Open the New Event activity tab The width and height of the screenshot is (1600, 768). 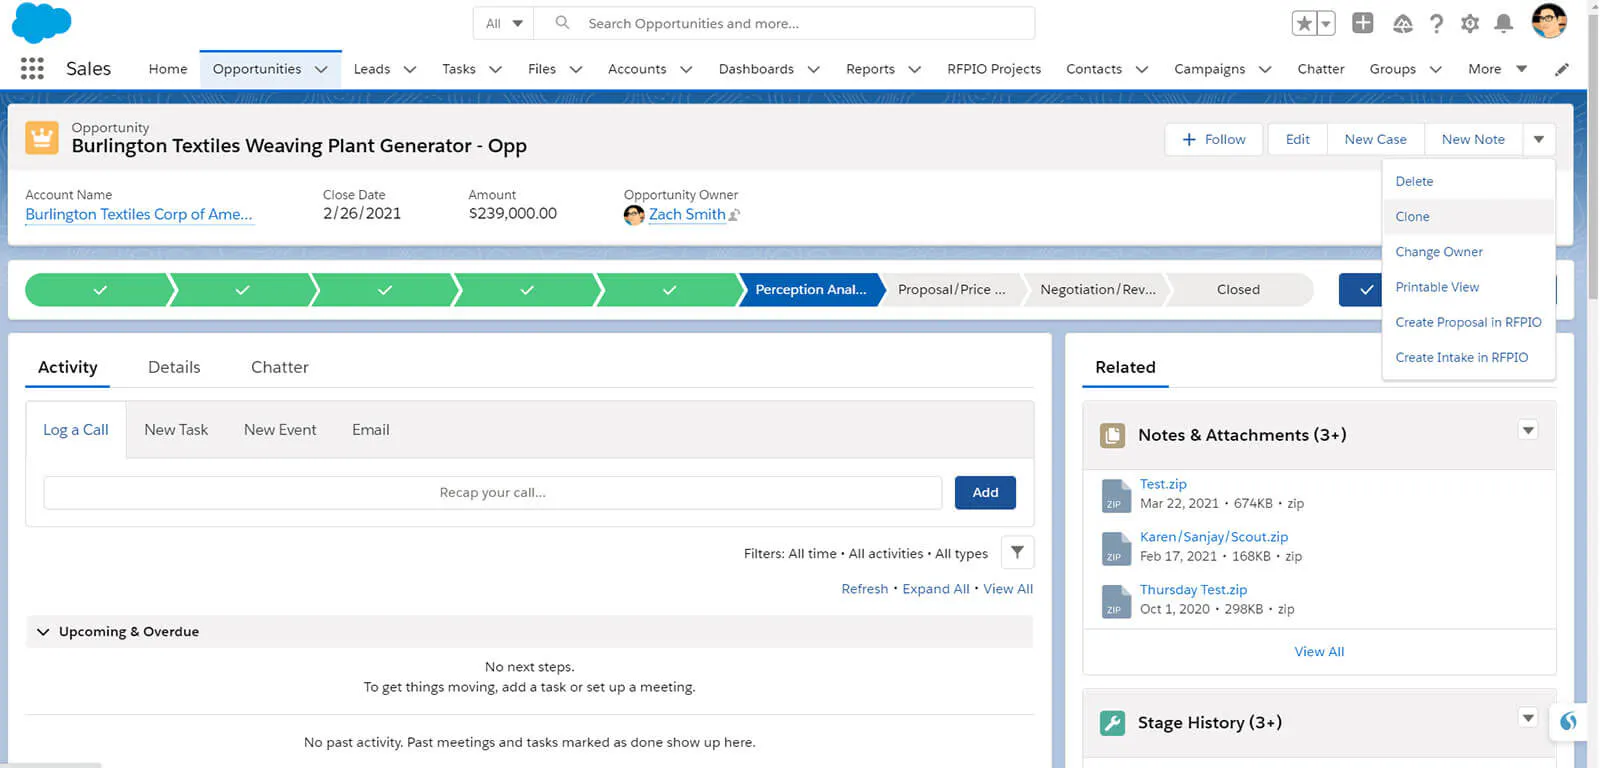(280, 430)
